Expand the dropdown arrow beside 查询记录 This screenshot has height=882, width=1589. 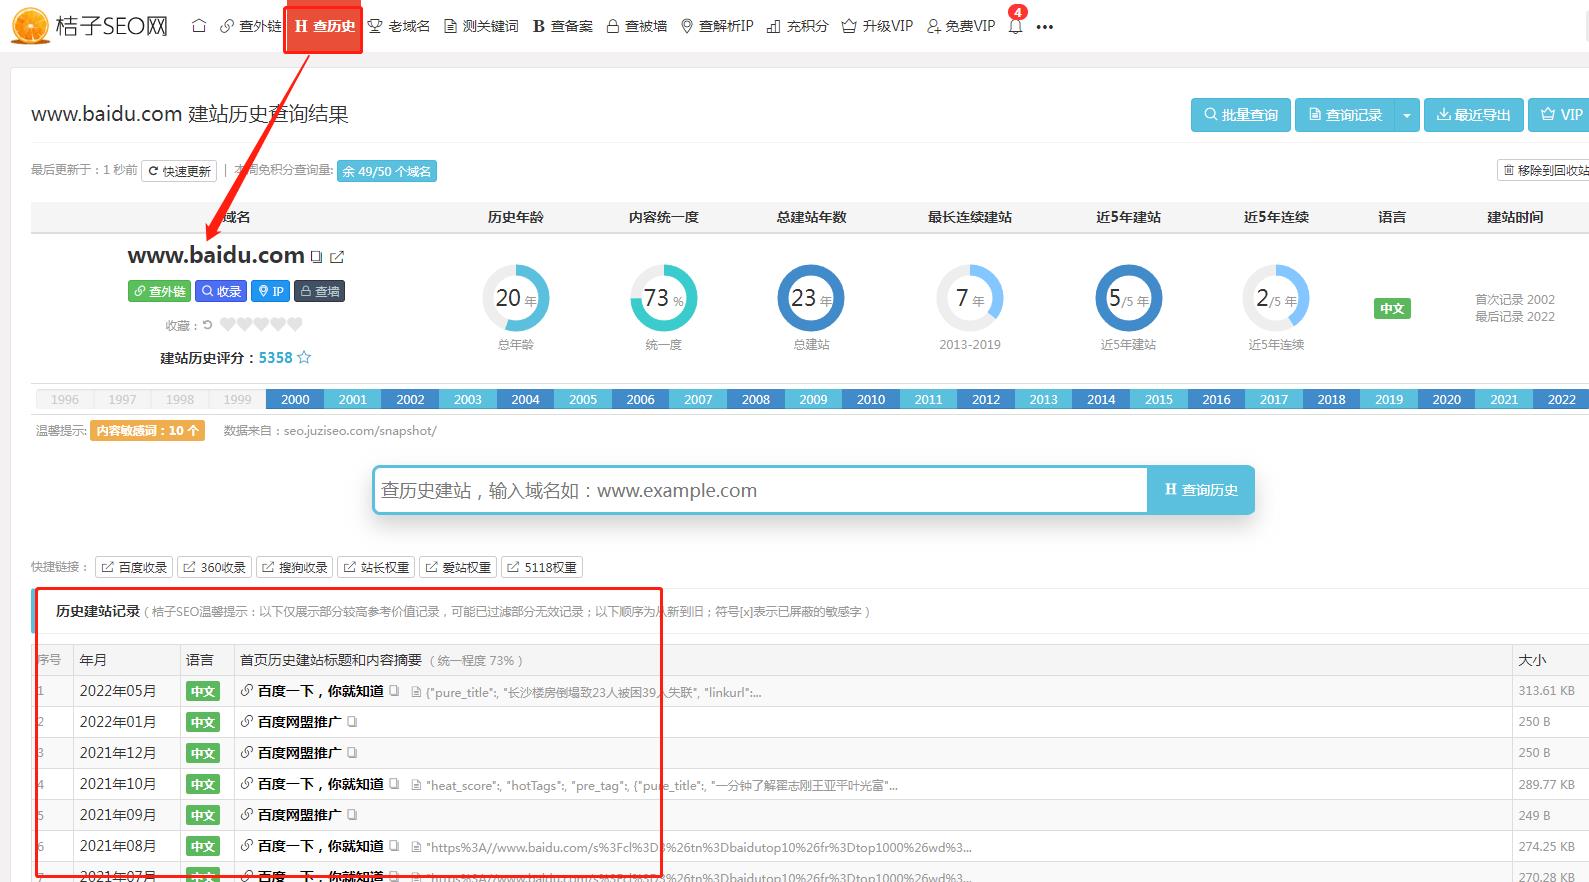tap(1406, 115)
